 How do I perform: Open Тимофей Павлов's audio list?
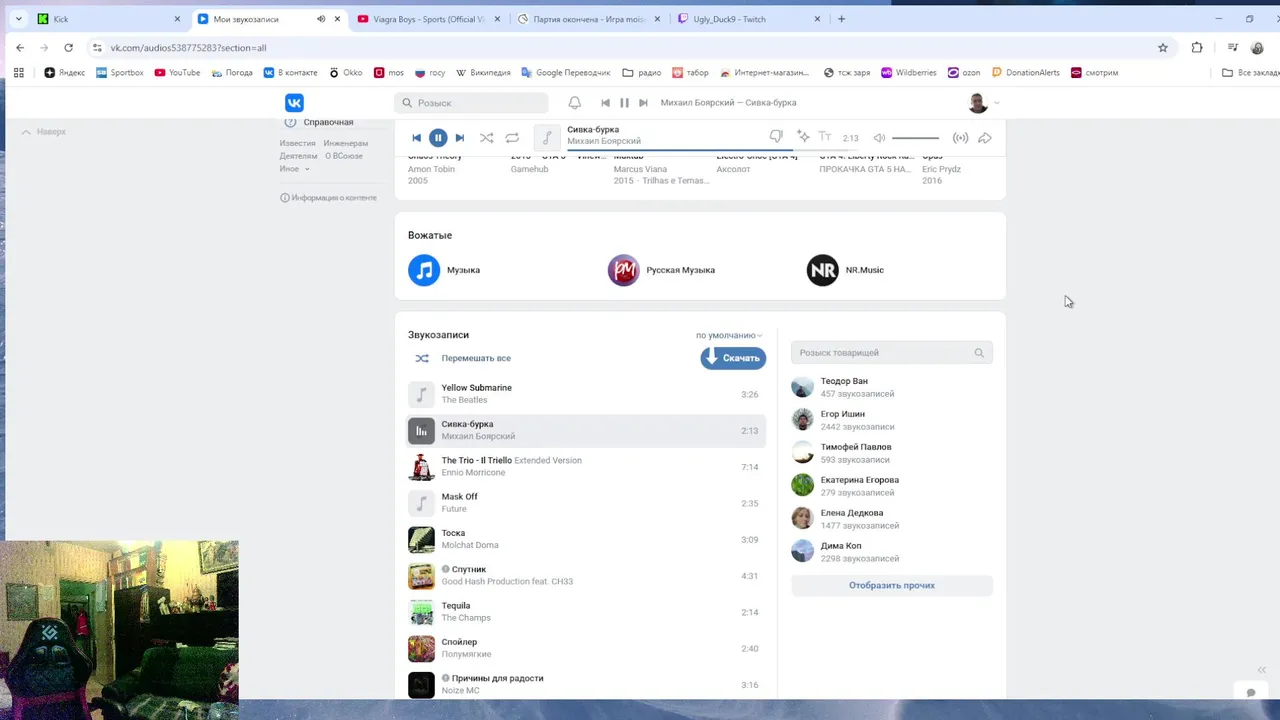[x=891, y=453]
